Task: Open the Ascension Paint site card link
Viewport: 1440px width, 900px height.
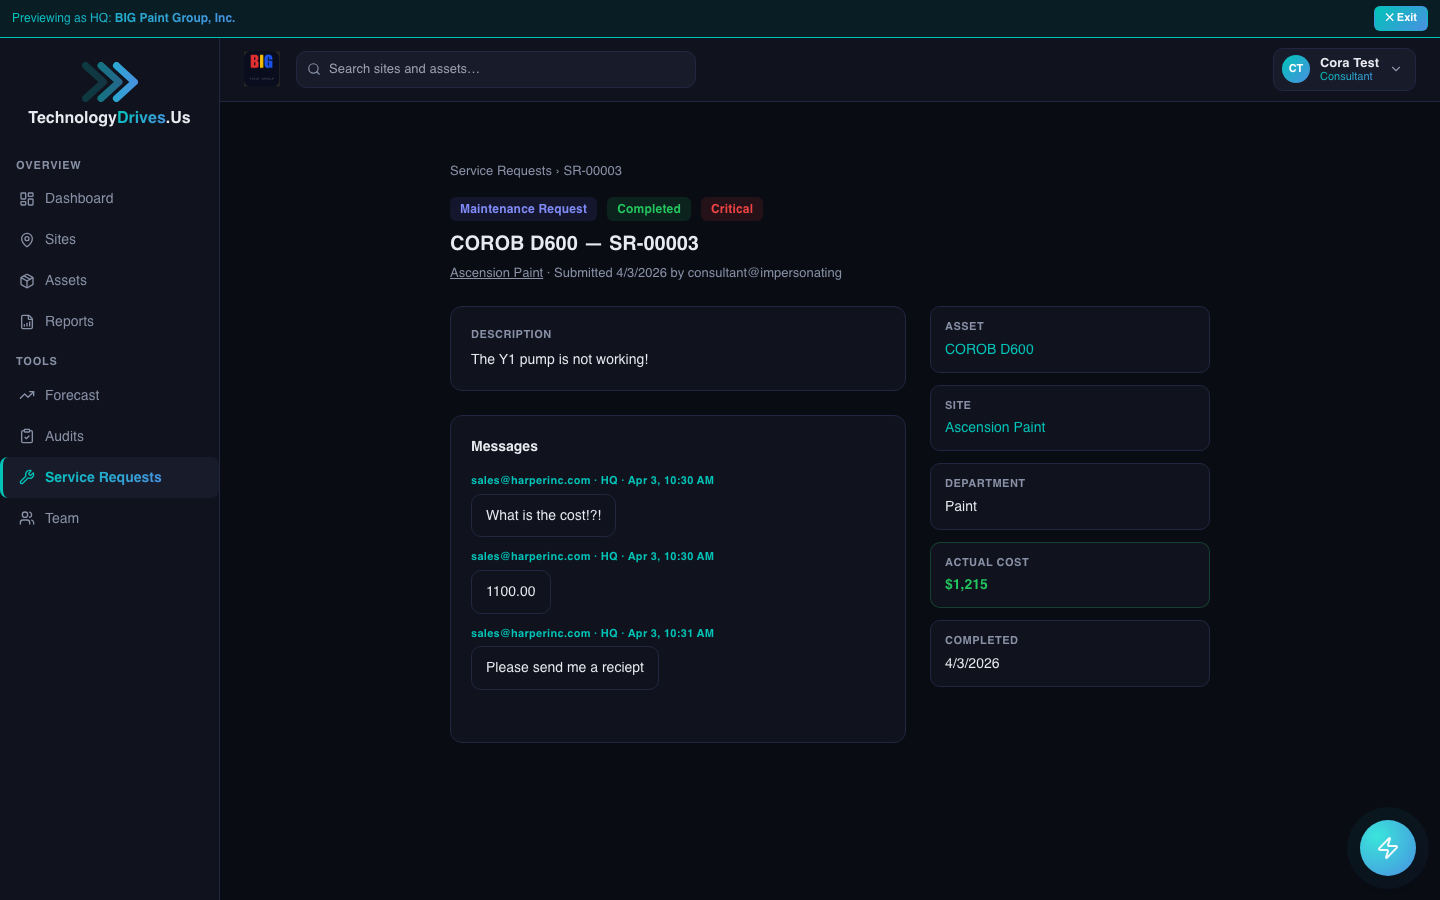Action: (995, 428)
